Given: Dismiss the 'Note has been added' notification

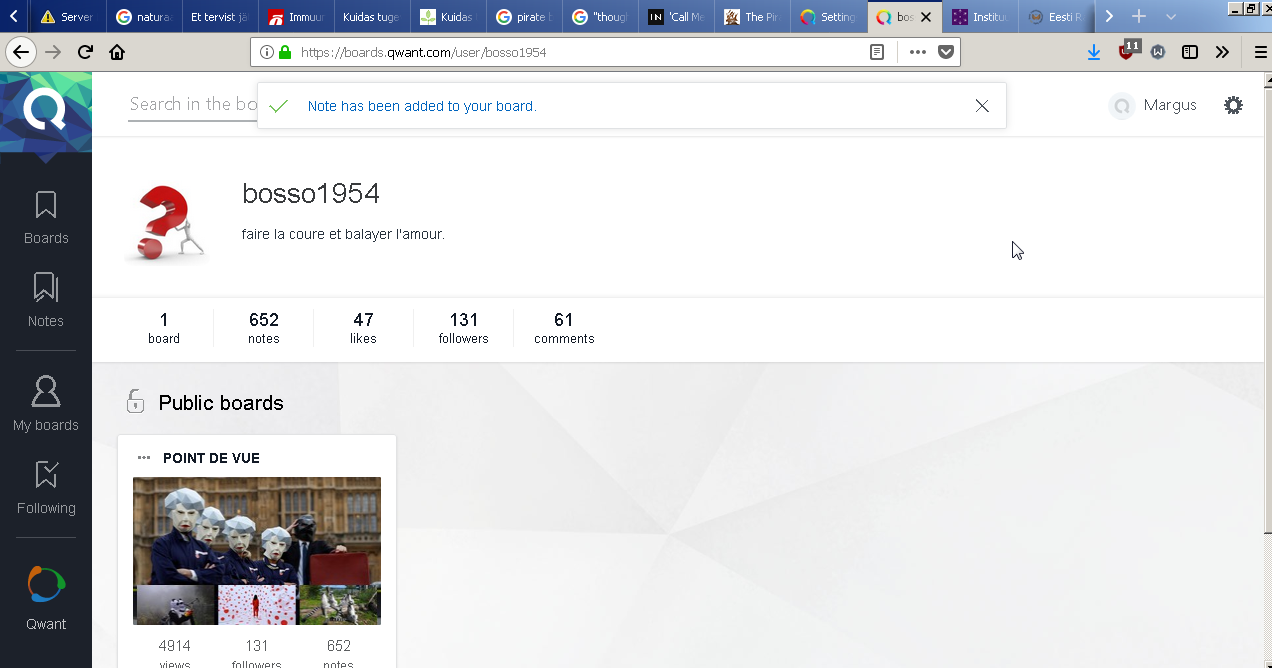Looking at the screenshot, I should point(982,106).
